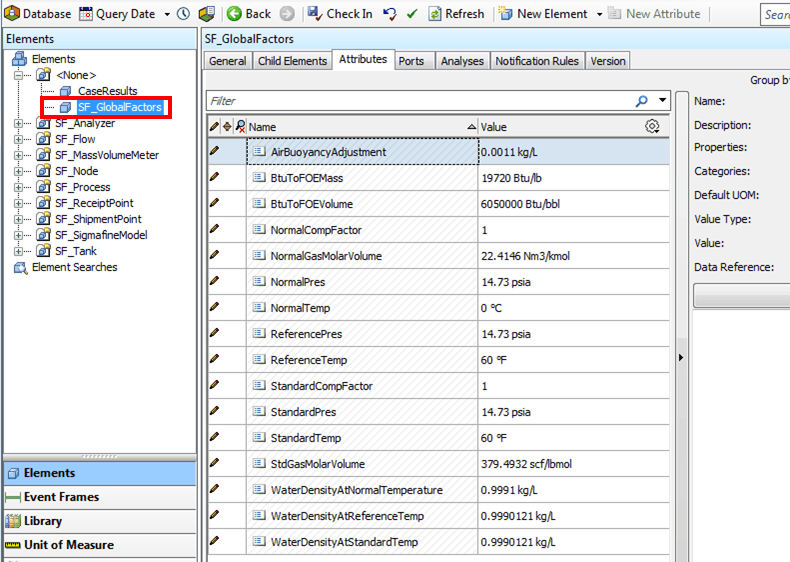
Task: Expand the SF_MassVolumeMeter tree node
Action: pyautogui.click(x=19, y=155)
